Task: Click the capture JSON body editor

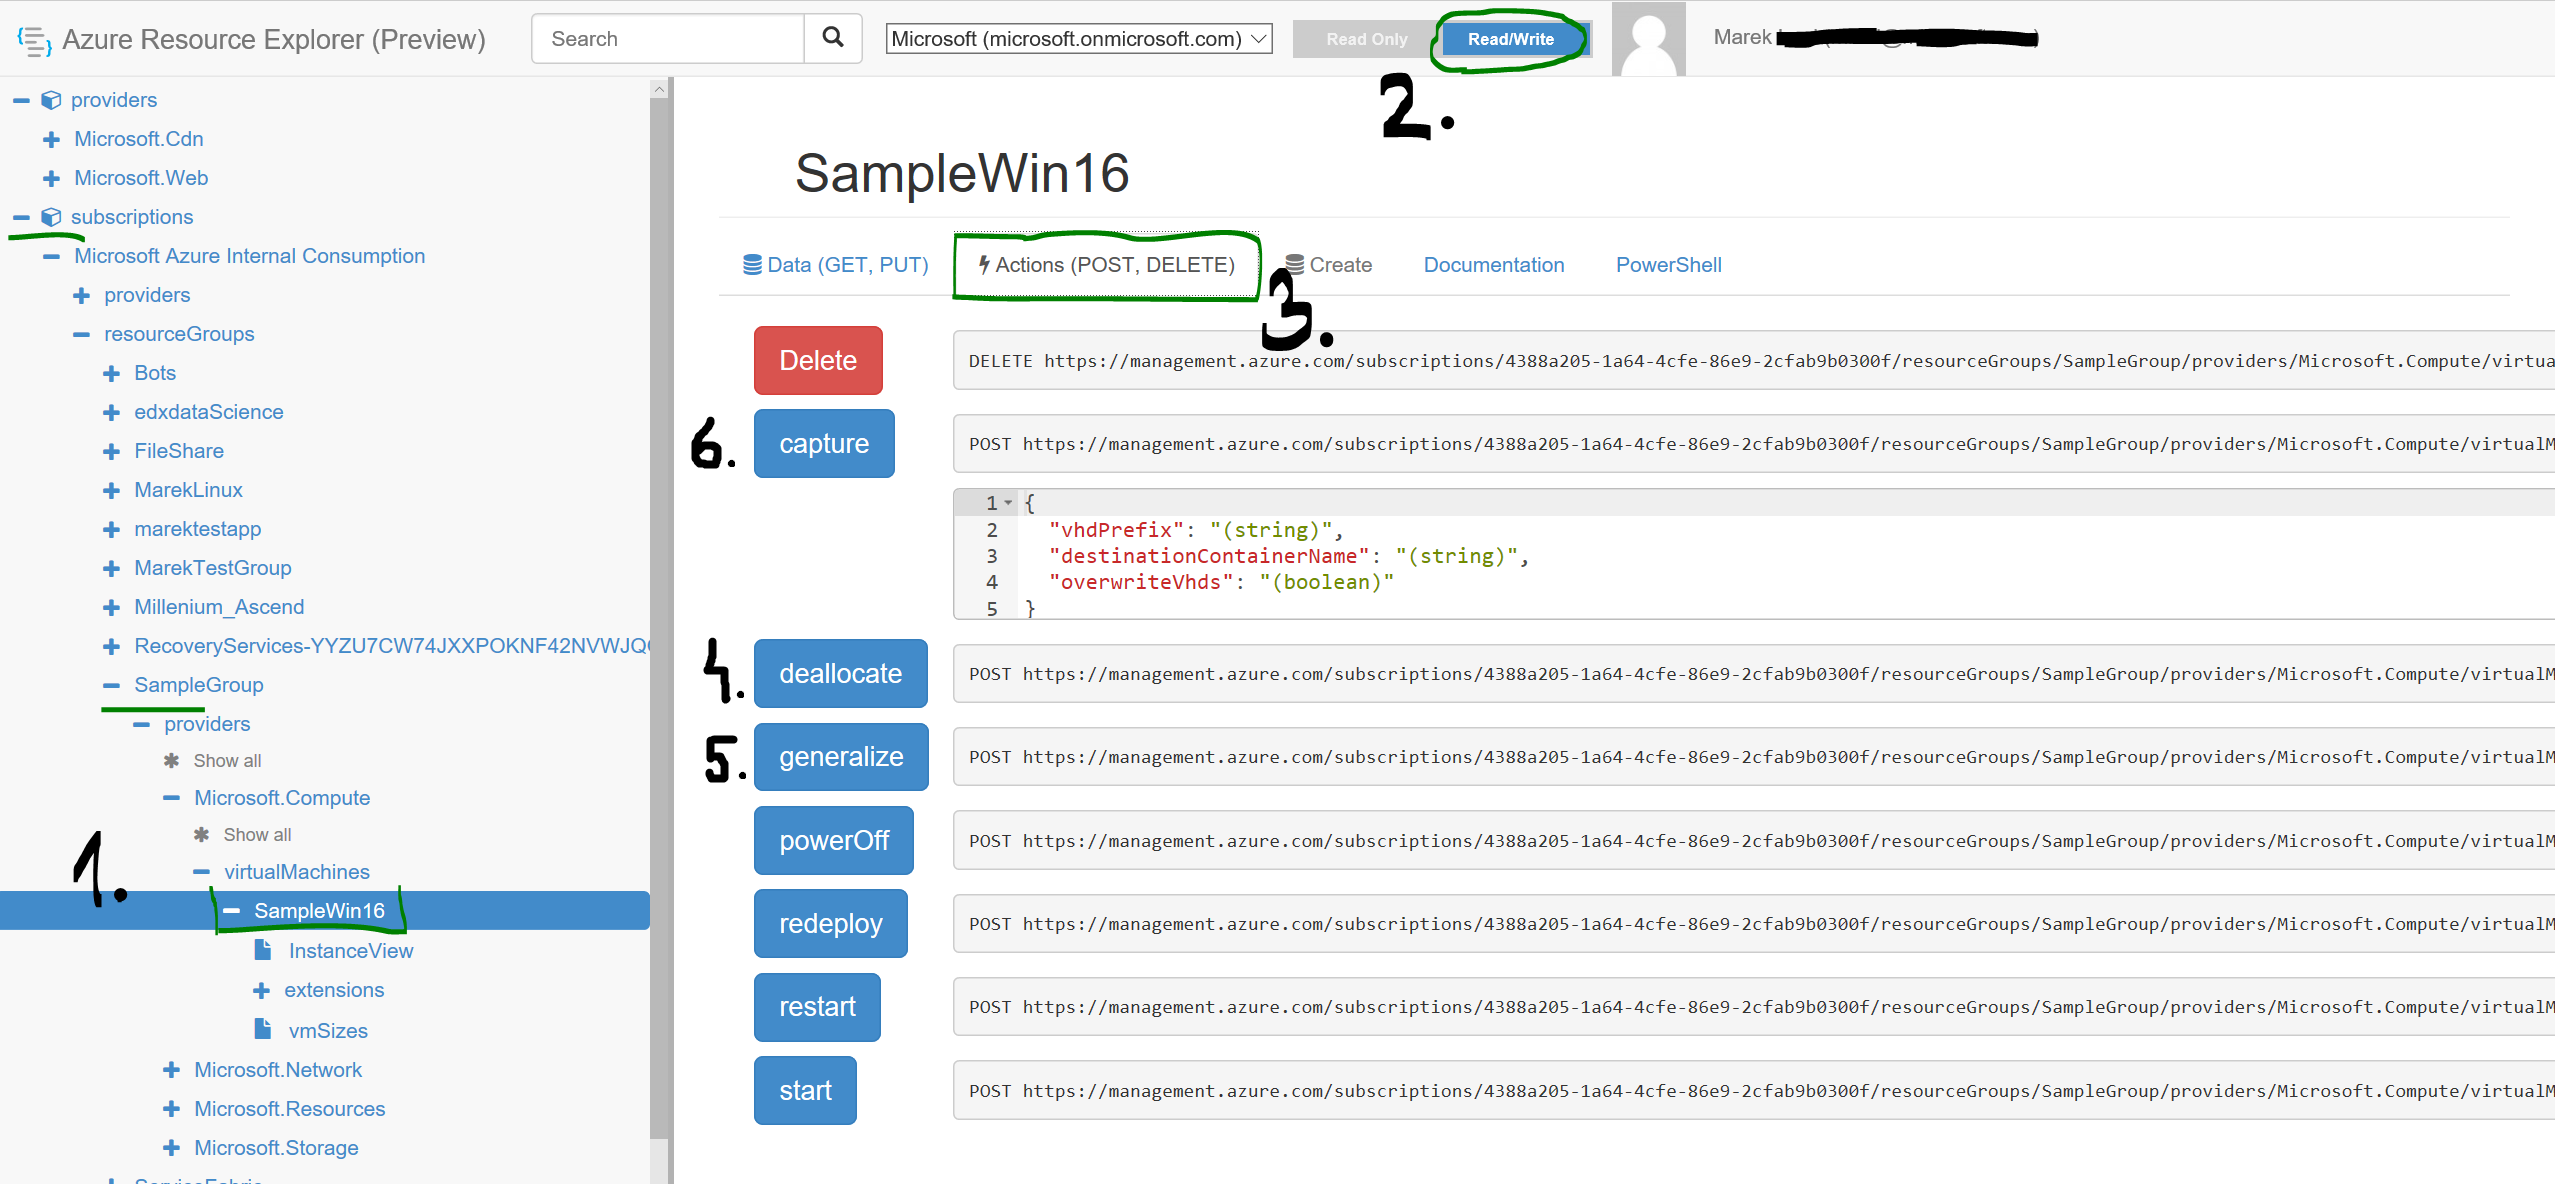Action: pos(1754,555)
